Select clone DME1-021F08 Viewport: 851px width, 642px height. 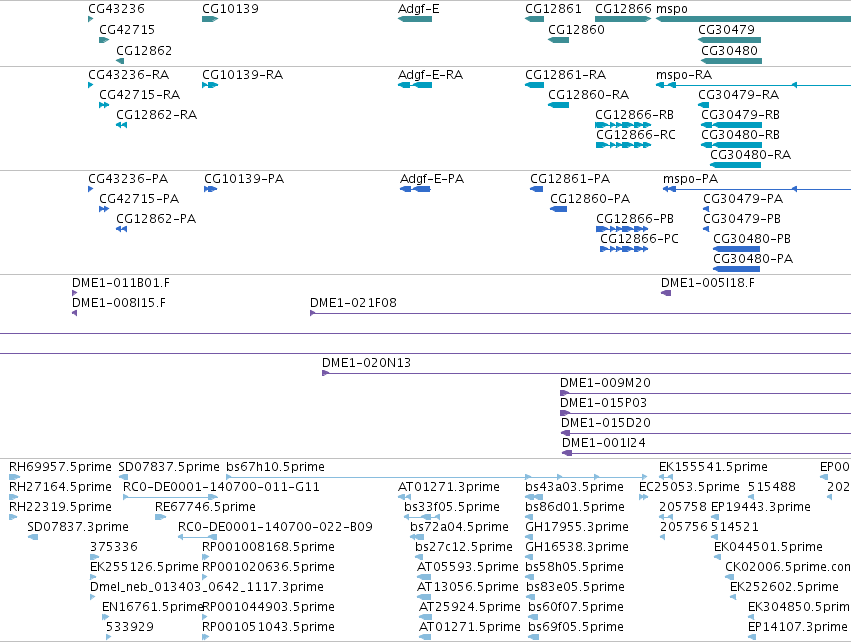(580, 313)
